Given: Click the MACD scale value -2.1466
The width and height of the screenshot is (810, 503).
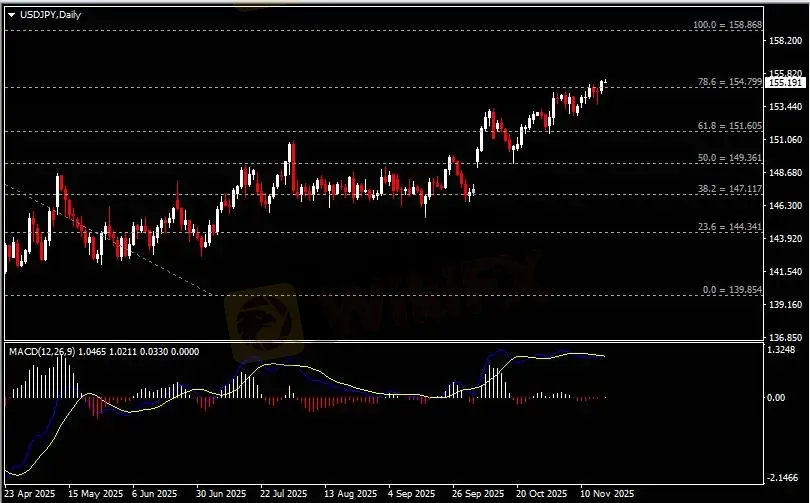Looking at the screenshot, I should point(783,480).
